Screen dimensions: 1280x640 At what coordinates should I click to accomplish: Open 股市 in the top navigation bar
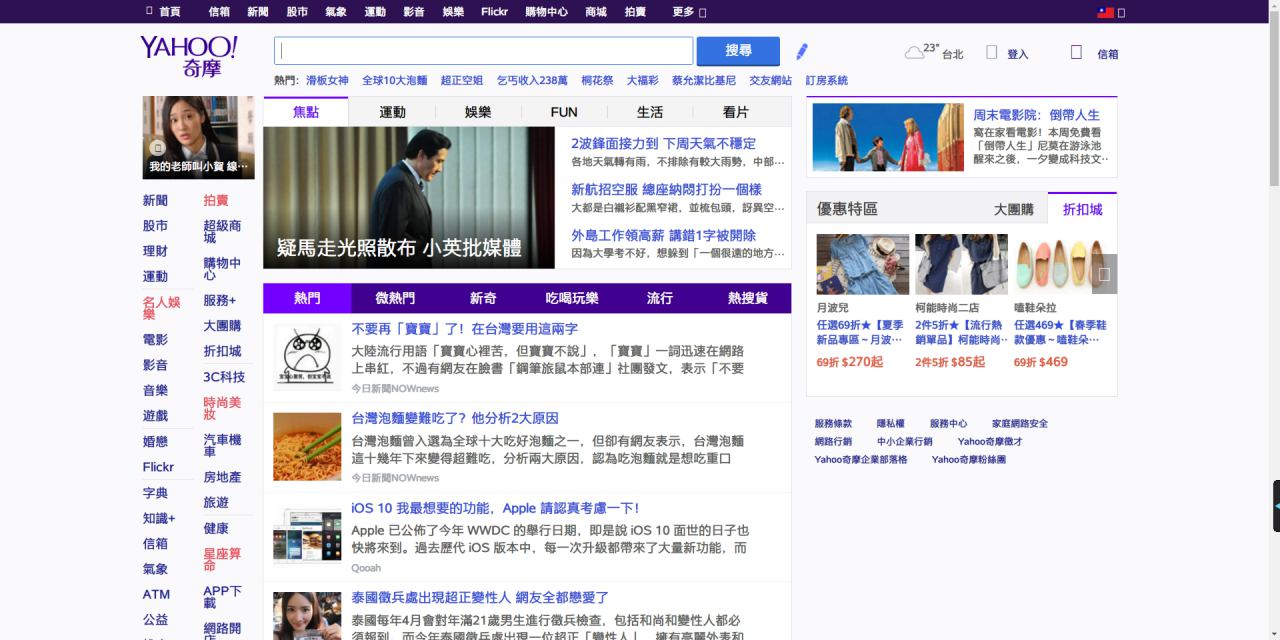click(297, 12)
